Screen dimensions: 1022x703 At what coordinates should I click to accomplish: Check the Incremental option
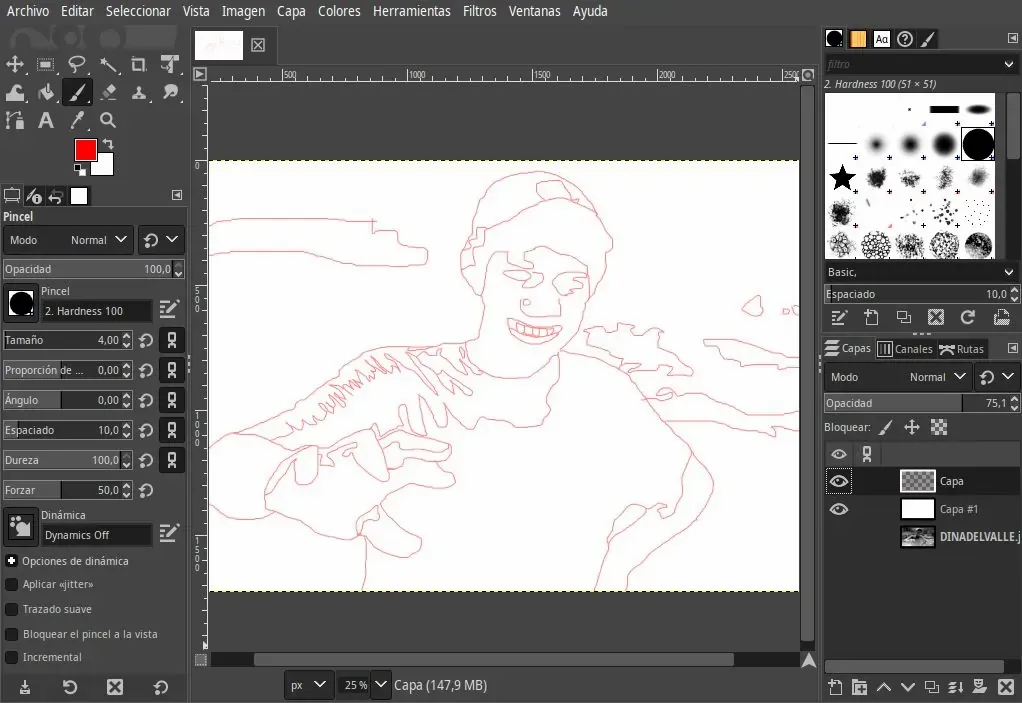(12, 657)
